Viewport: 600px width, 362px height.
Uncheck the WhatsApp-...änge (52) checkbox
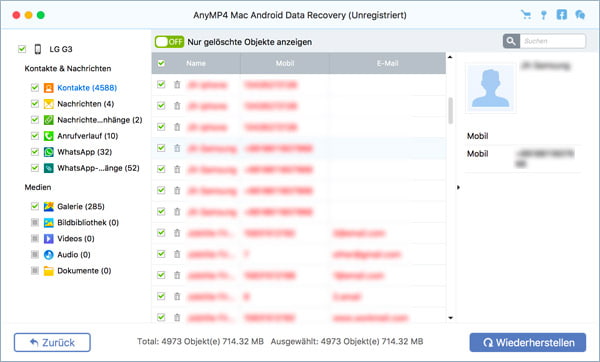[x=35, y=168]
